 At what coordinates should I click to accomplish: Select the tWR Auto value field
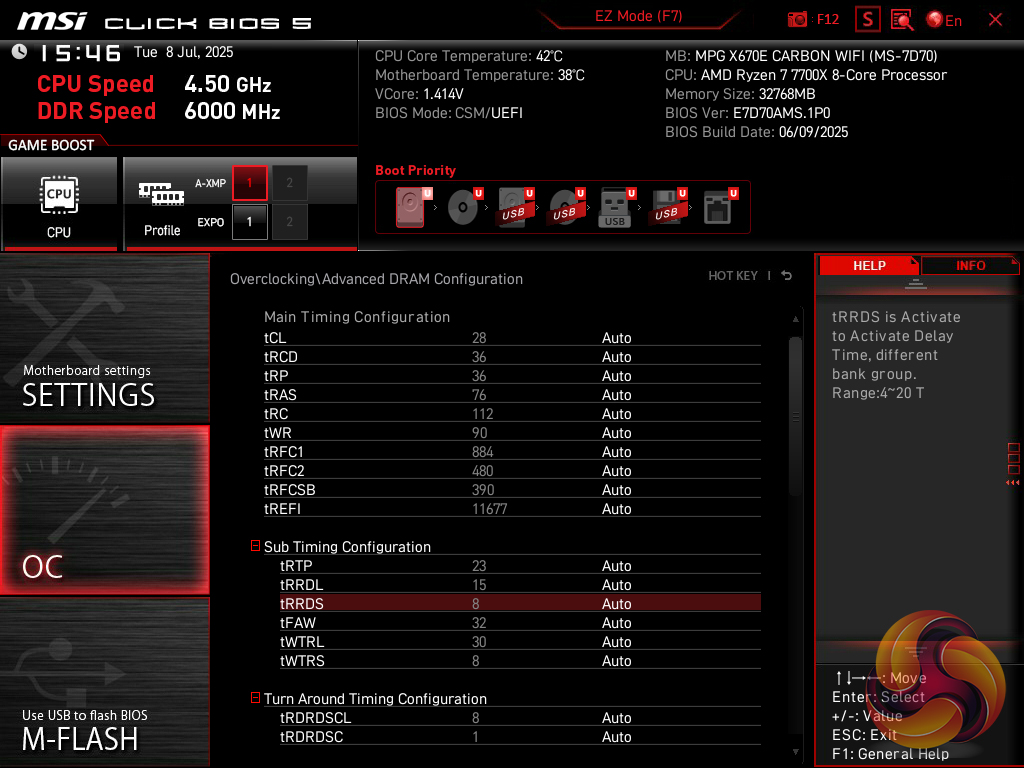click(616, 432)
